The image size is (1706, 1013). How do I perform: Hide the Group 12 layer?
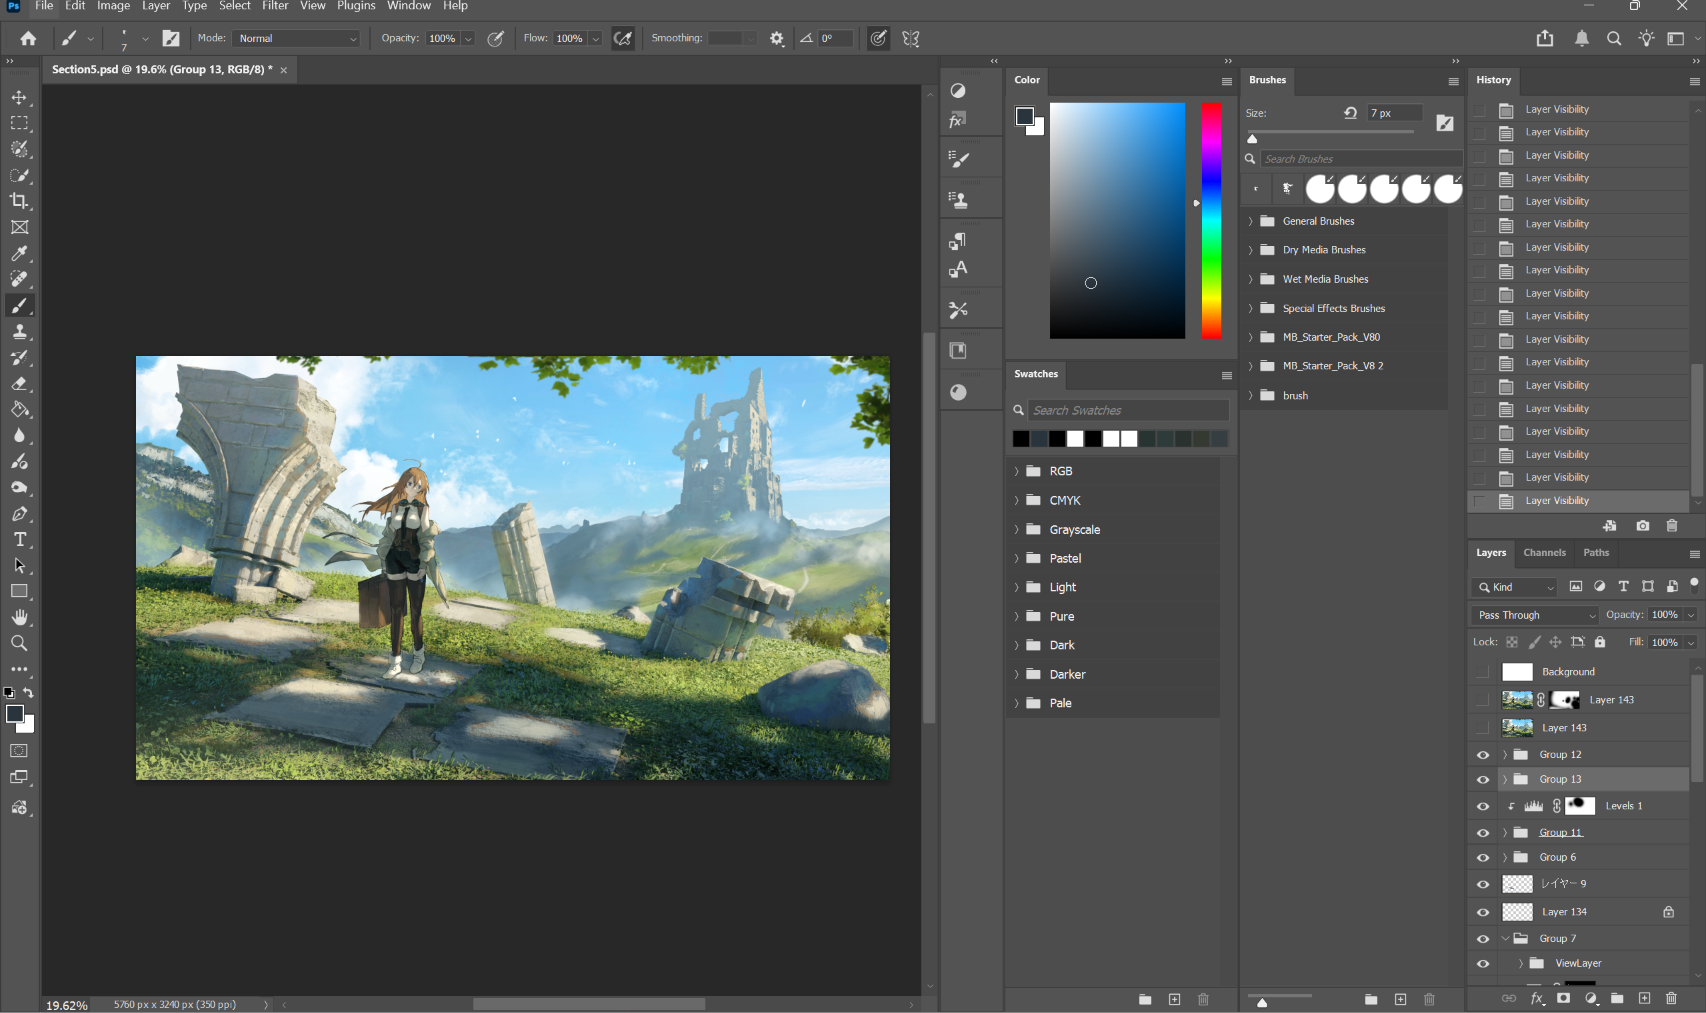click(1483, 755)
